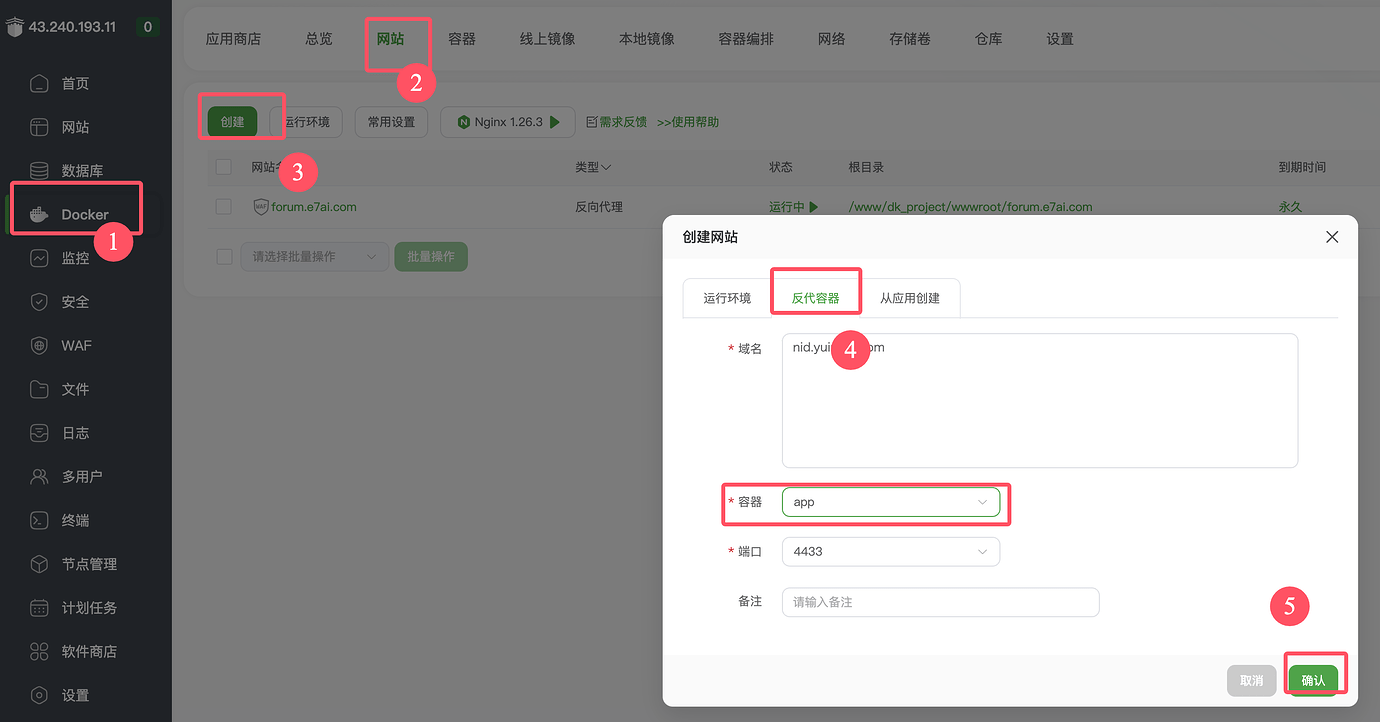
Task: Open the 设置 top tab
Action: coord(1060,39)
